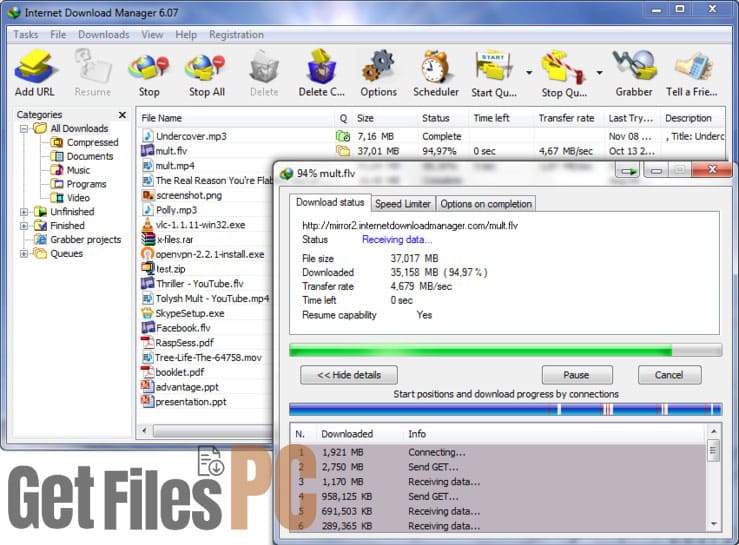Click the SkypeSetup.exe file icon
This screenshot has height=545, width=739.
click(148, 313)
